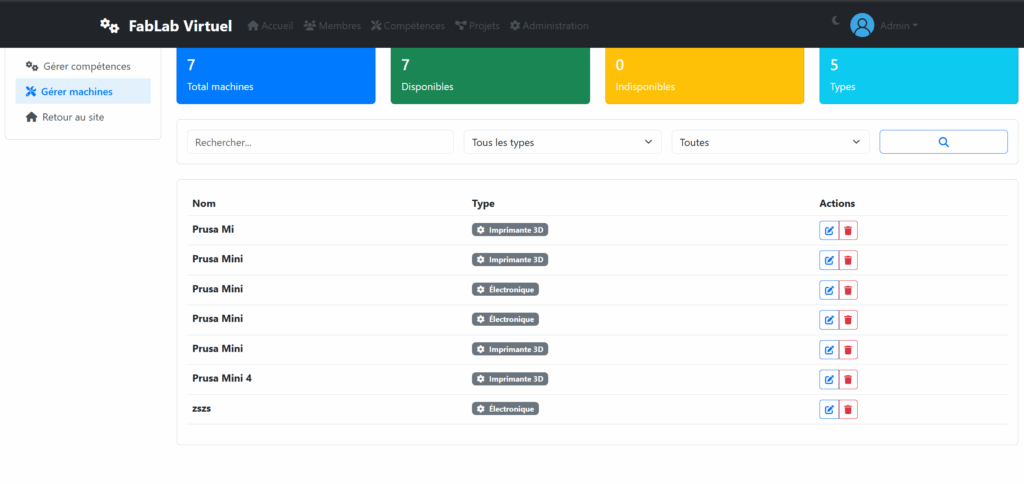The width and height of the screenshot is (1024, 484).
Task: Edit the Prusa Mi machine
Action: tap(829, 231)
